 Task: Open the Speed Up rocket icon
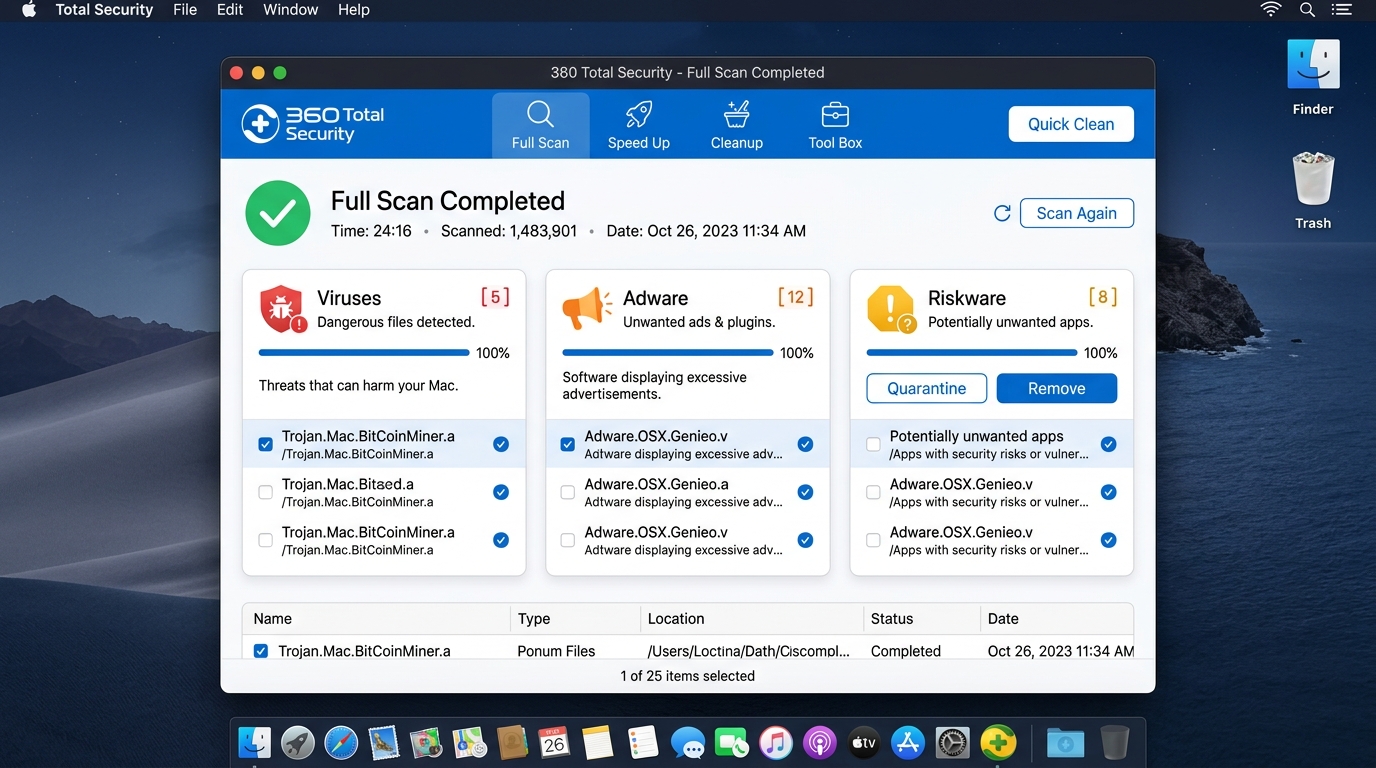(638, 114)
